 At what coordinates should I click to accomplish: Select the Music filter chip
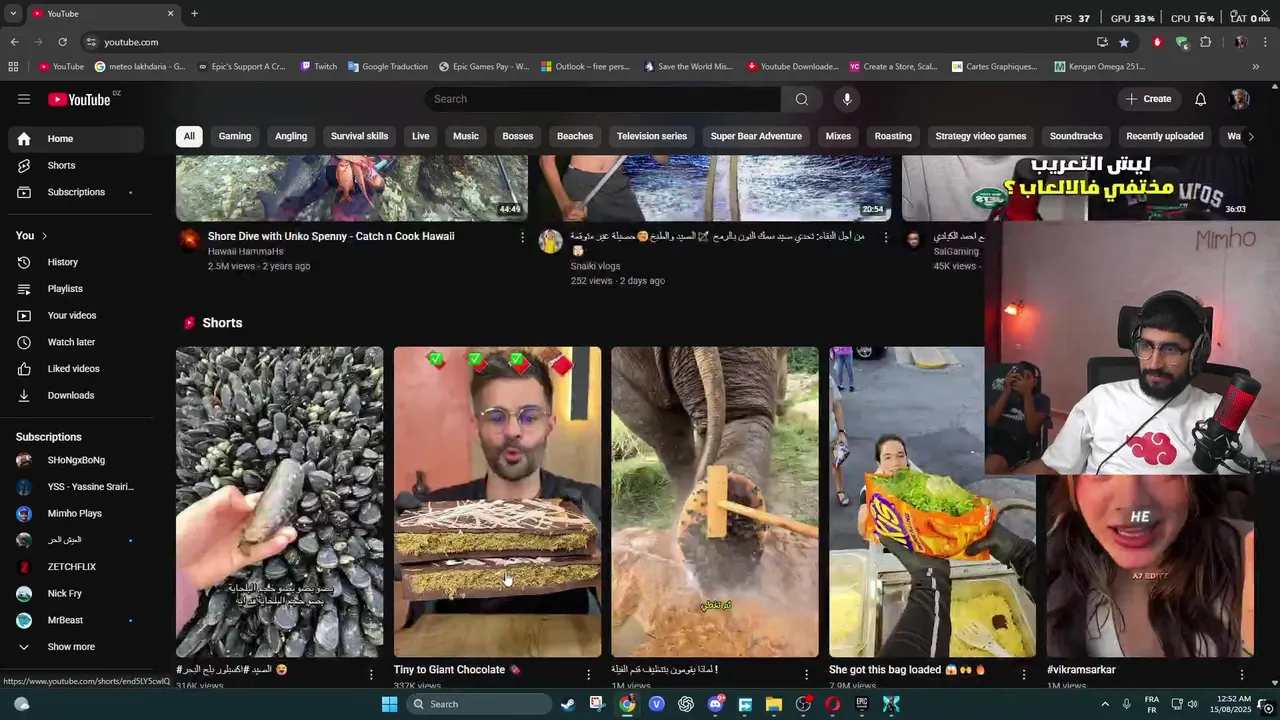(x=466, y=136)
